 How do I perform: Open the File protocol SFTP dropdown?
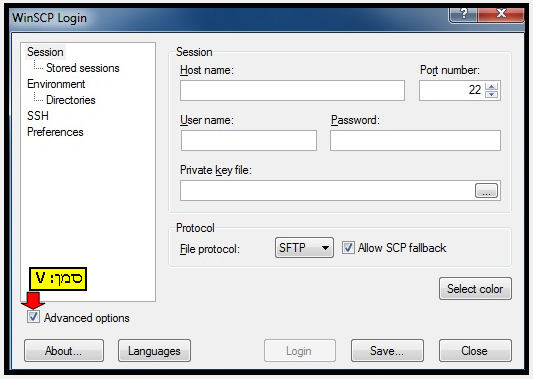[x=304, y=247]
